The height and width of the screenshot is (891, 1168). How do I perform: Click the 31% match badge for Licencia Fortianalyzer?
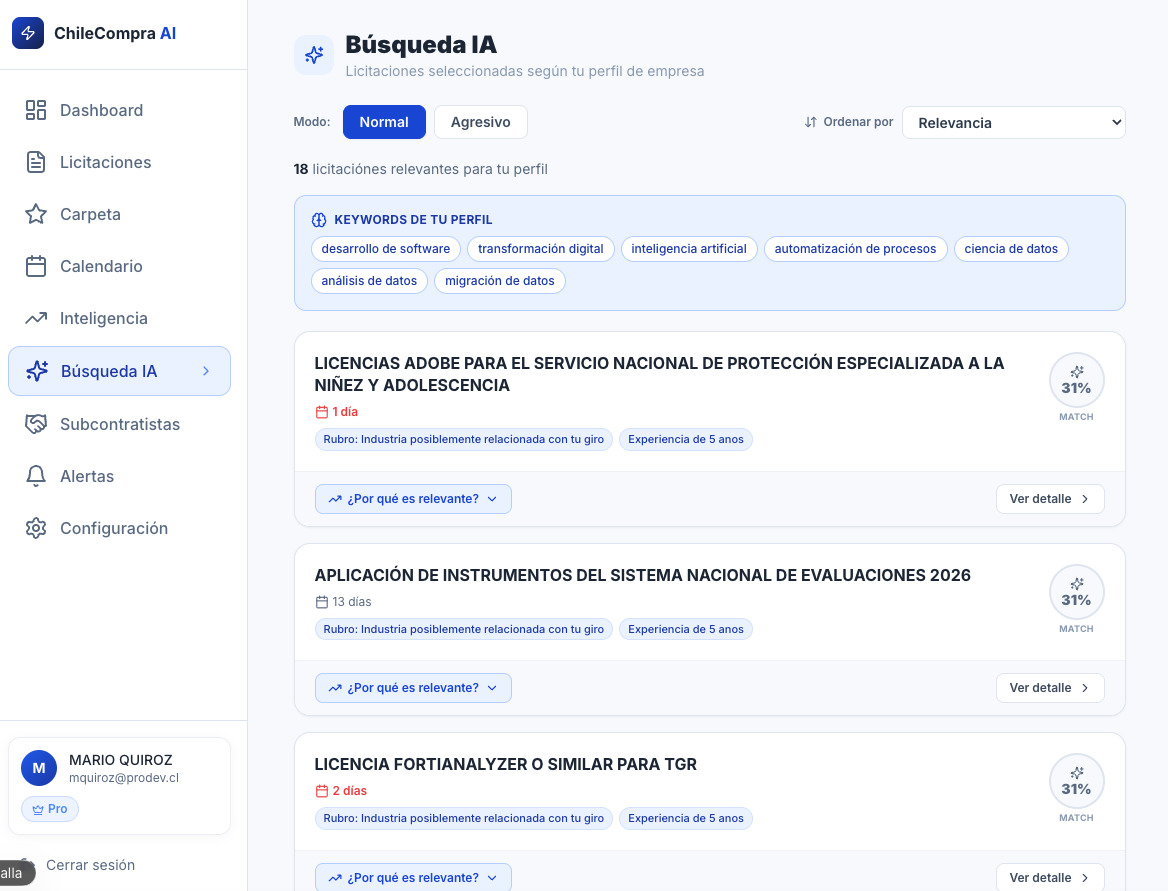tap(1076, 781)
